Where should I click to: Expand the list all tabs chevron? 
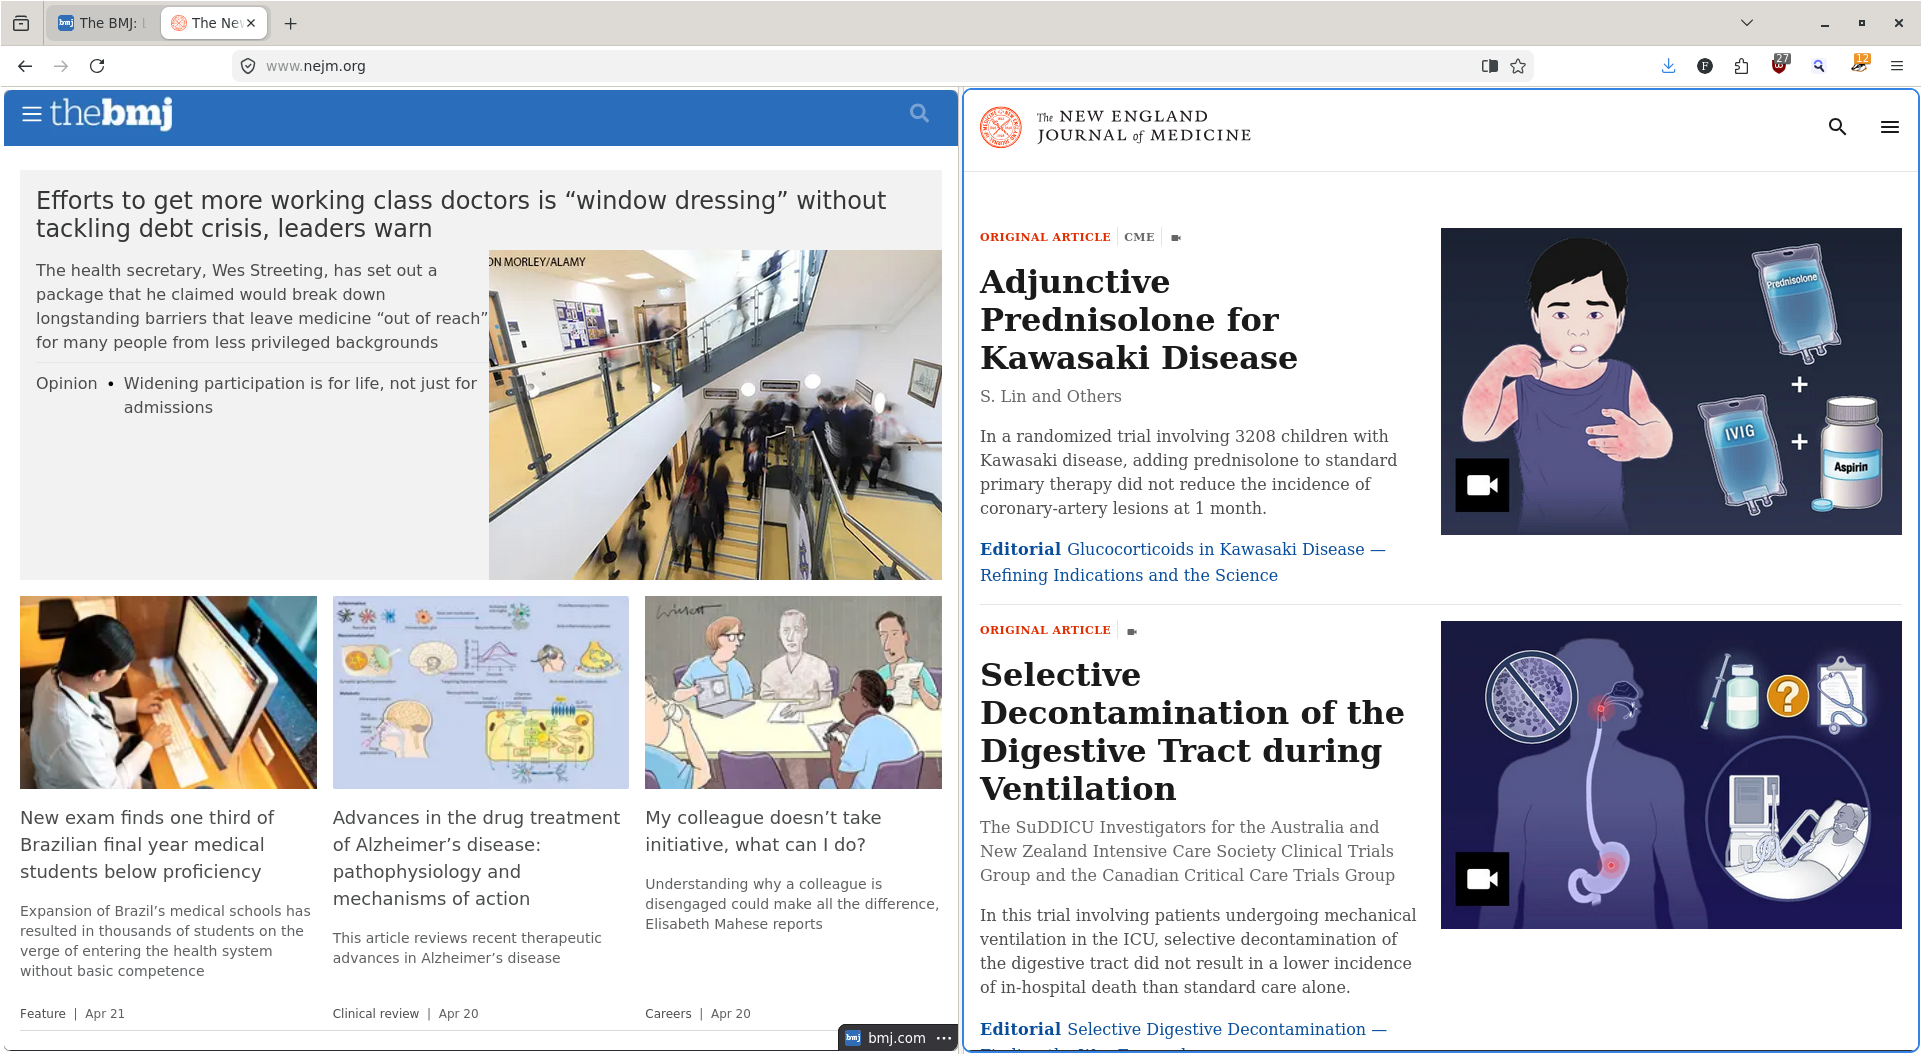[1746, 23]
